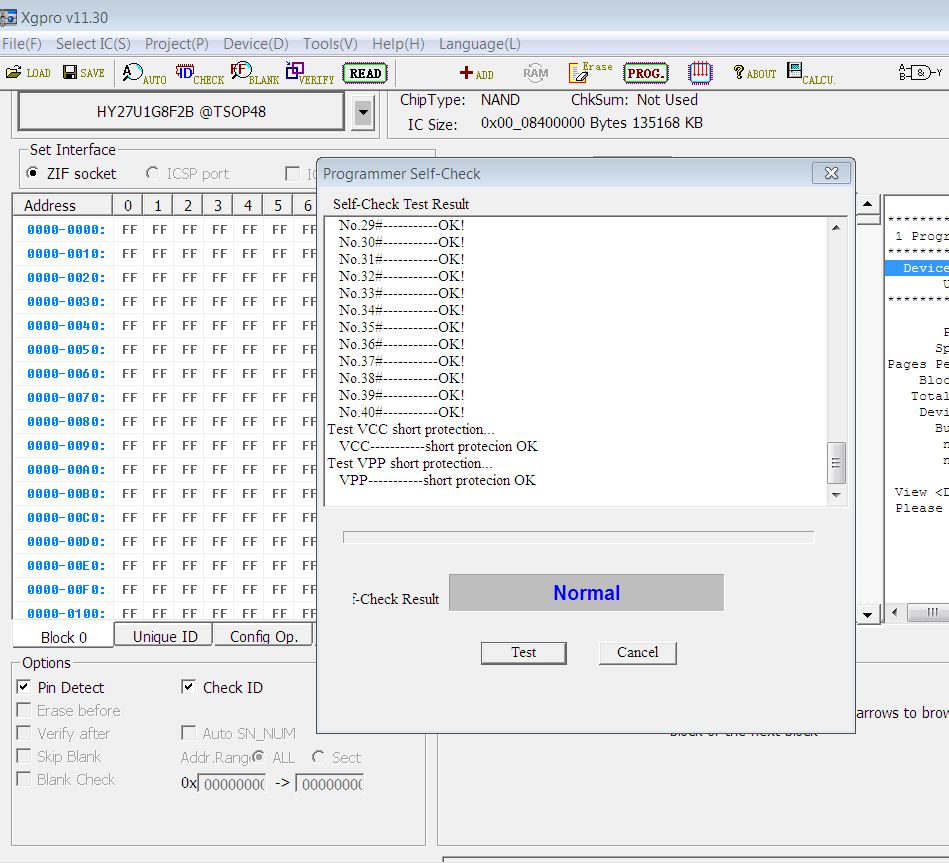Click the PROG. toolbar button
Viewport: 949px width, 863px height.
pos(645,73)
